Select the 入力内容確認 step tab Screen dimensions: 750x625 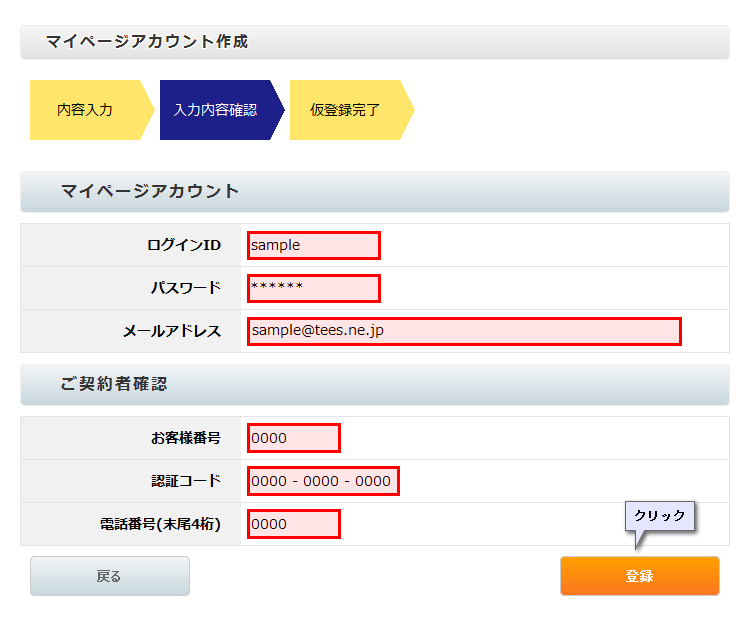(x=215, y=110)
